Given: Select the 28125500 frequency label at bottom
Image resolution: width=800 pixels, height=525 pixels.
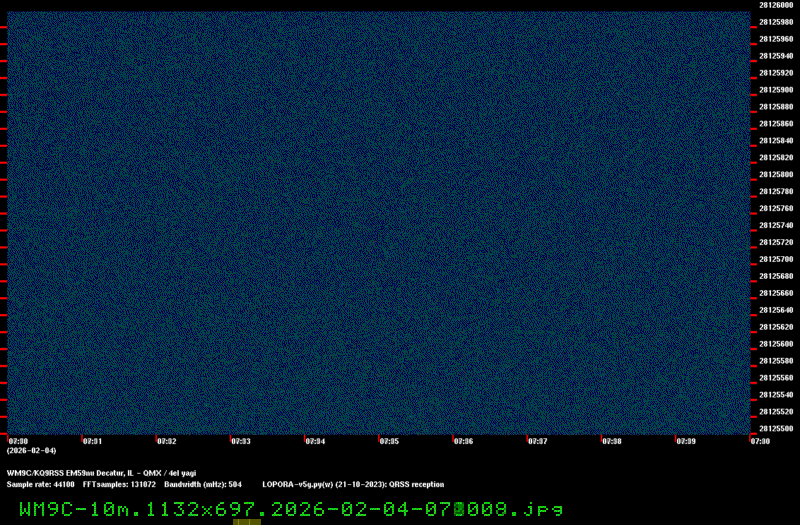Looking at the screenshot, I should click(776, 428).
